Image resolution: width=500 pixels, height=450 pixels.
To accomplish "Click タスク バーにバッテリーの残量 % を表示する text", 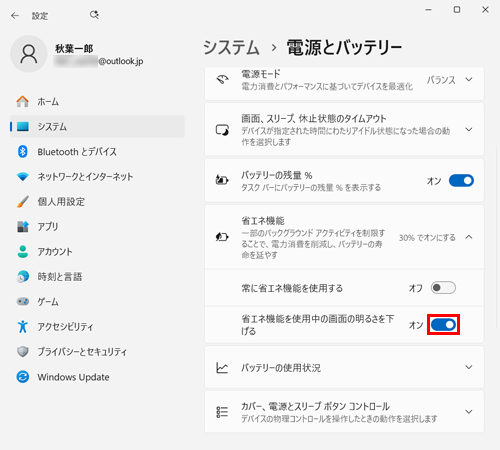I will coord(311,188).
